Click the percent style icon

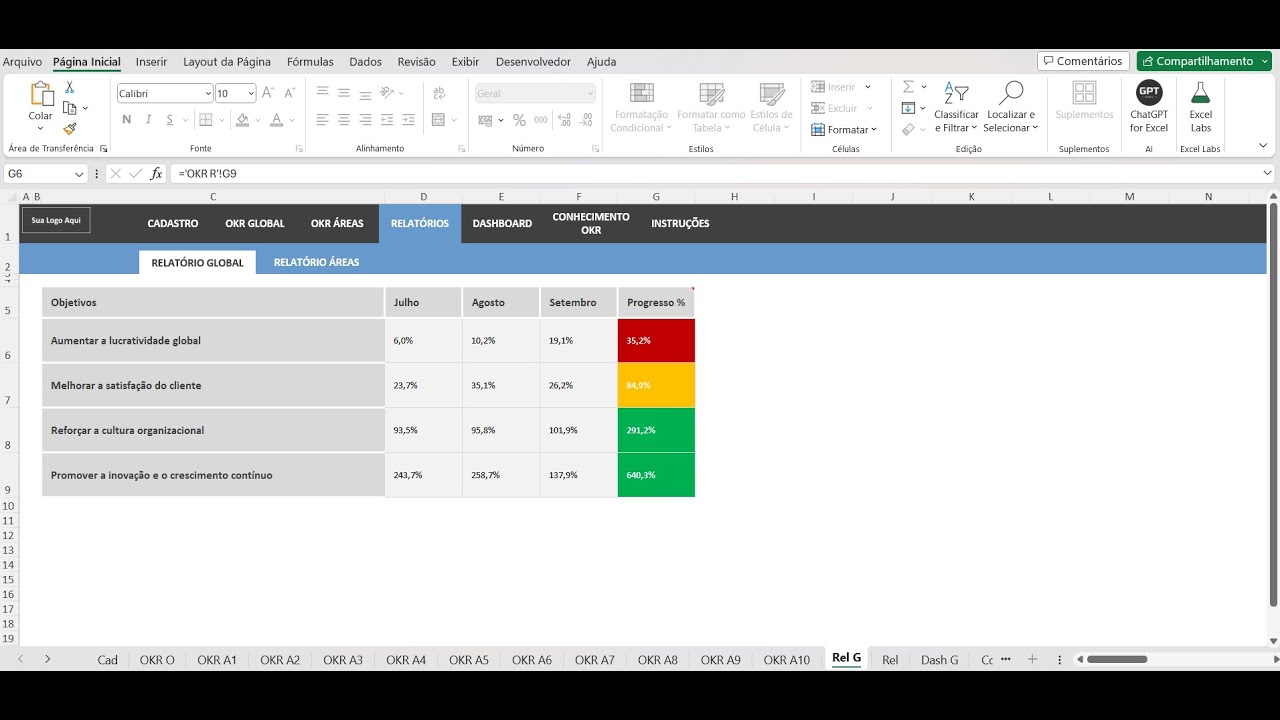519,120
